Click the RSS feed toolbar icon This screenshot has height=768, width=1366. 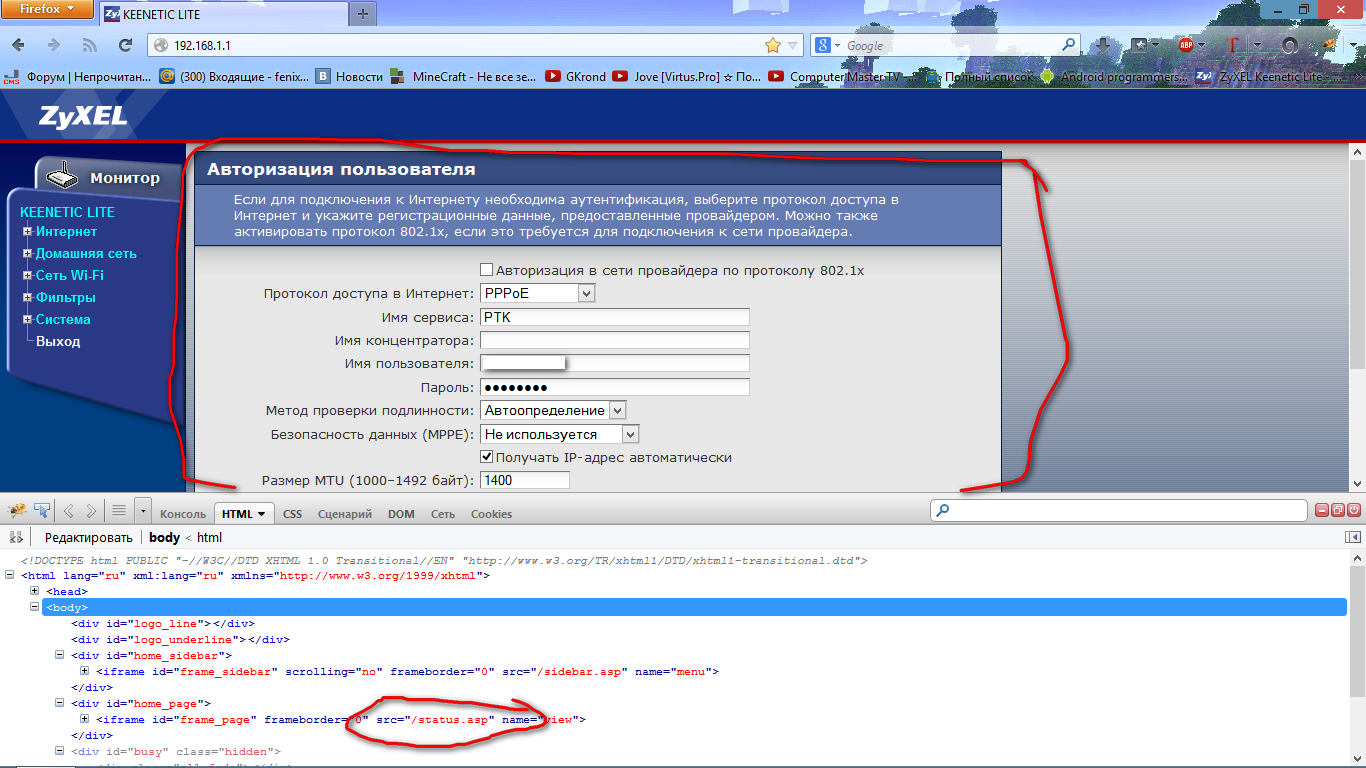[x=90, y=45]
